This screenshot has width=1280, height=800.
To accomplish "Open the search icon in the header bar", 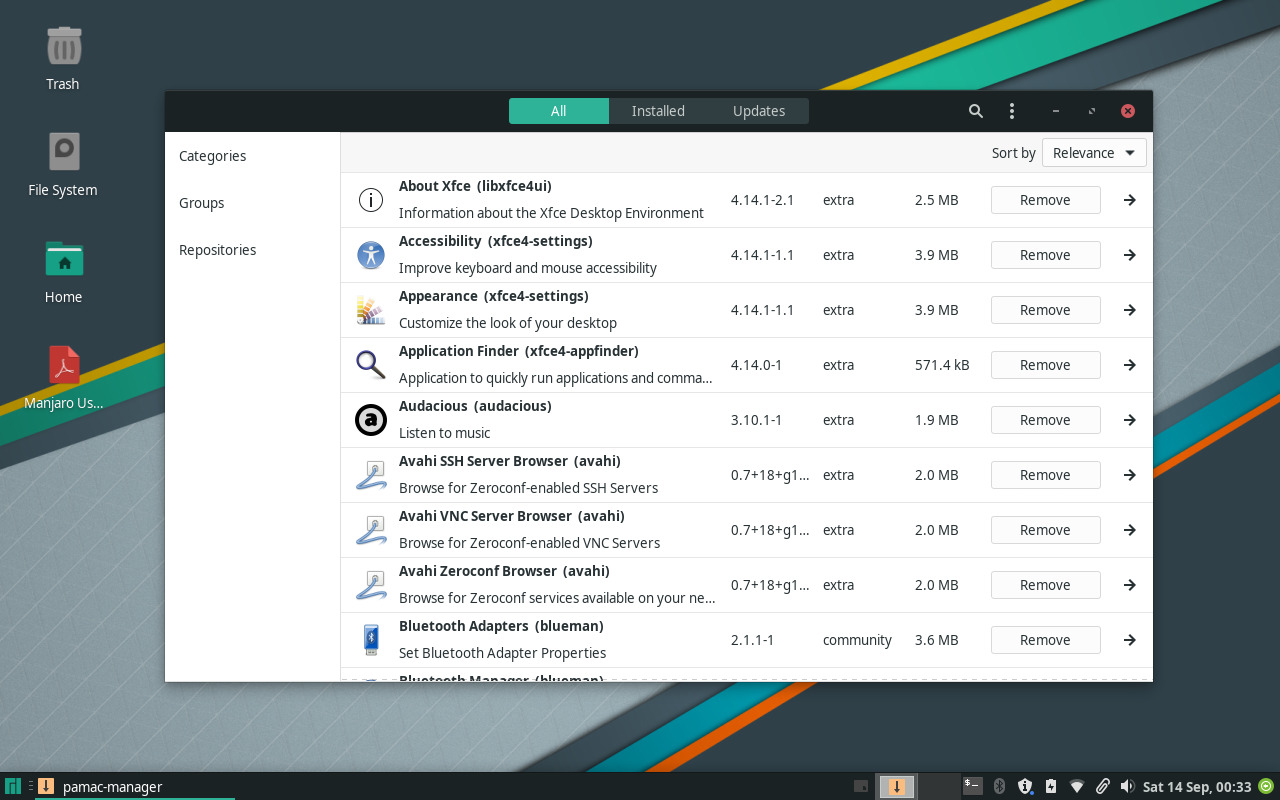I will 975,111.
